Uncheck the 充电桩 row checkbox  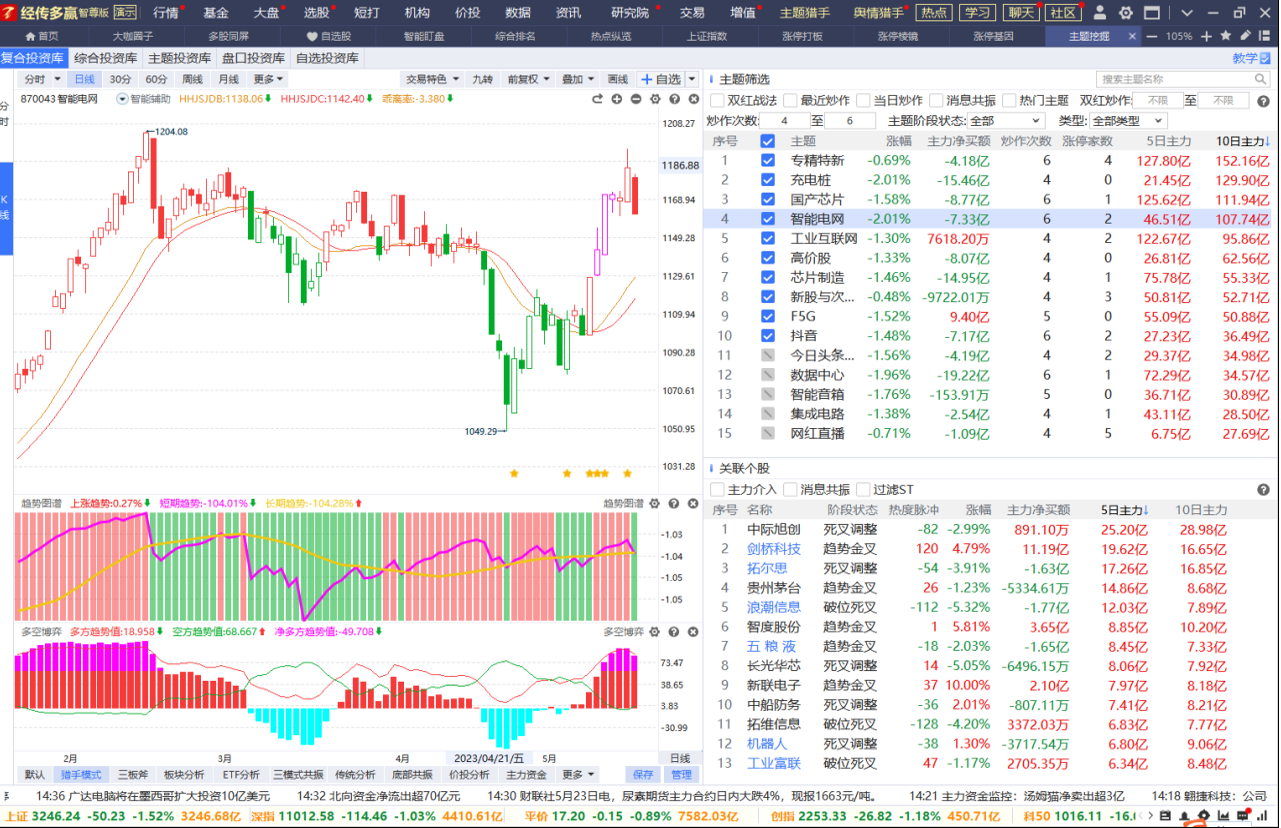[x=768, y=180]
